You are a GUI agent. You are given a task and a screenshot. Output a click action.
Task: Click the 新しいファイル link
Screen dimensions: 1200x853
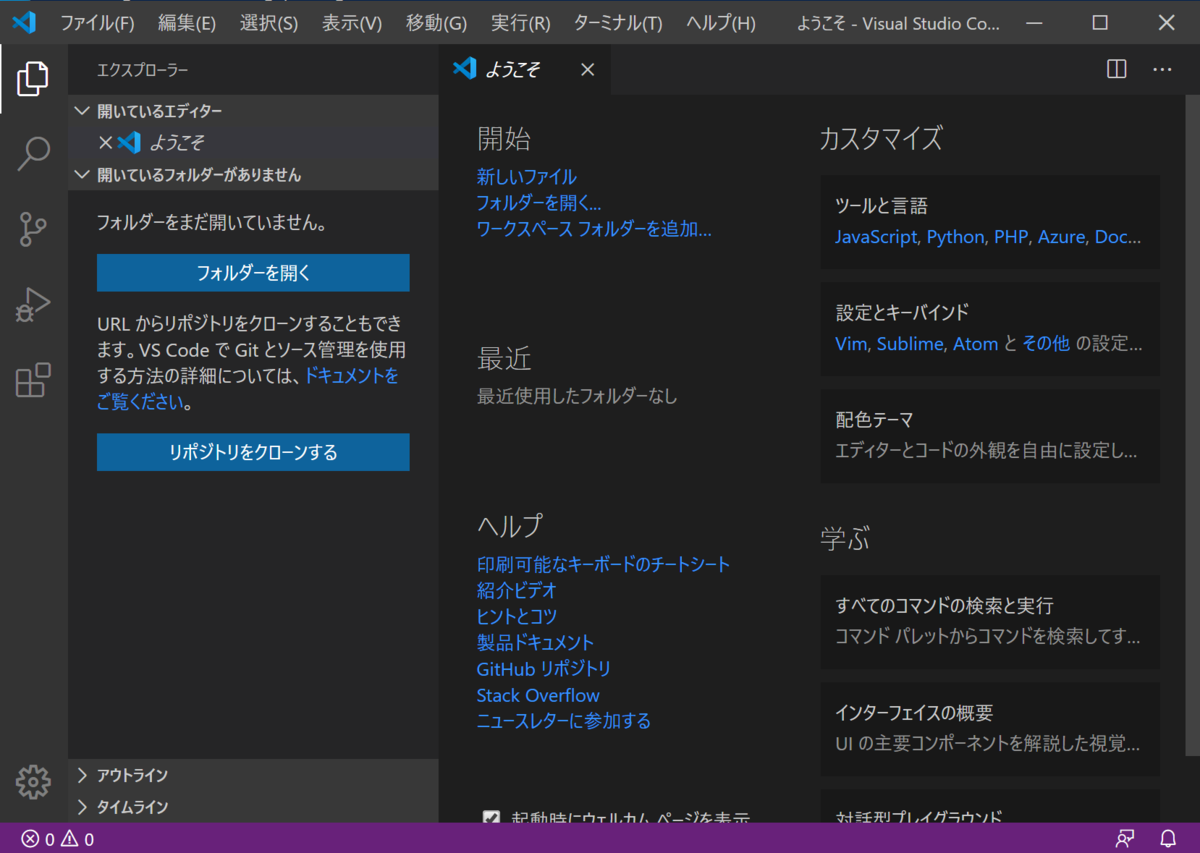click(527, 177)
